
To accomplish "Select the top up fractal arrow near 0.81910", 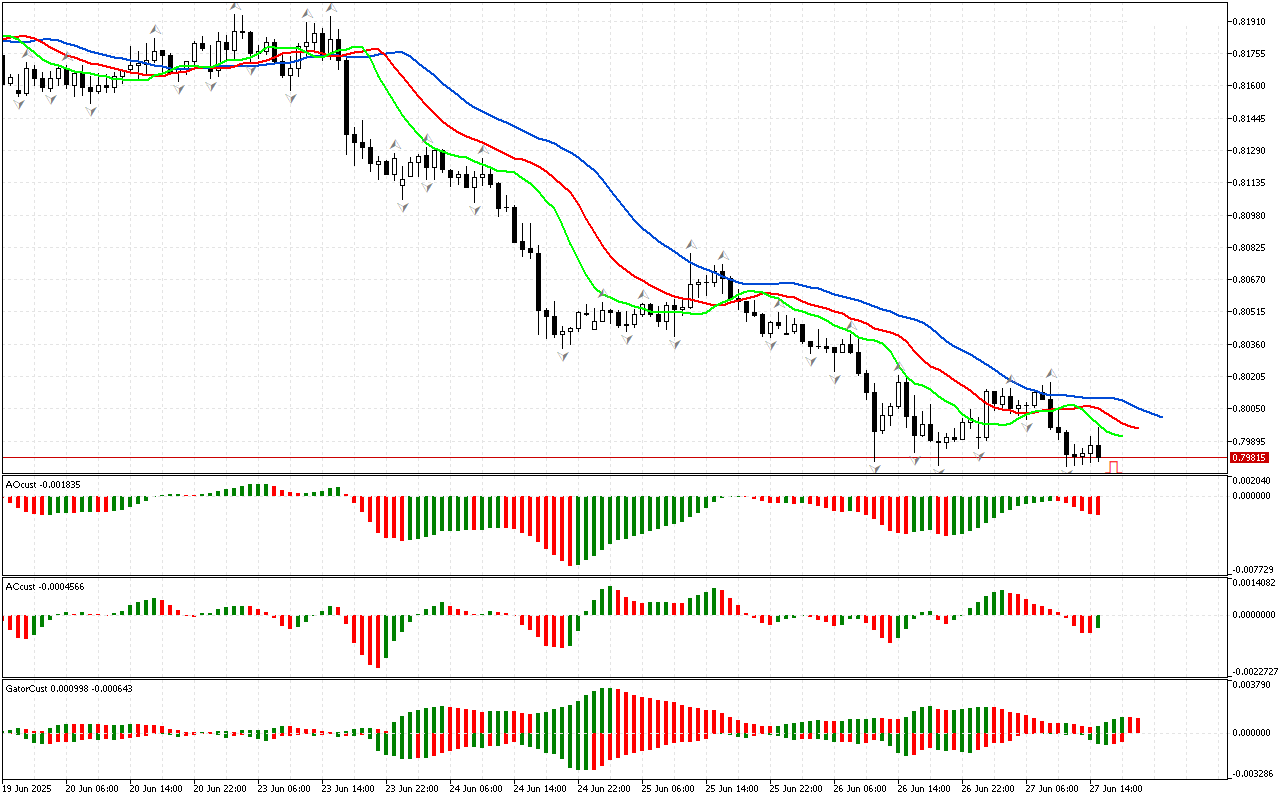I will (237, 7).
